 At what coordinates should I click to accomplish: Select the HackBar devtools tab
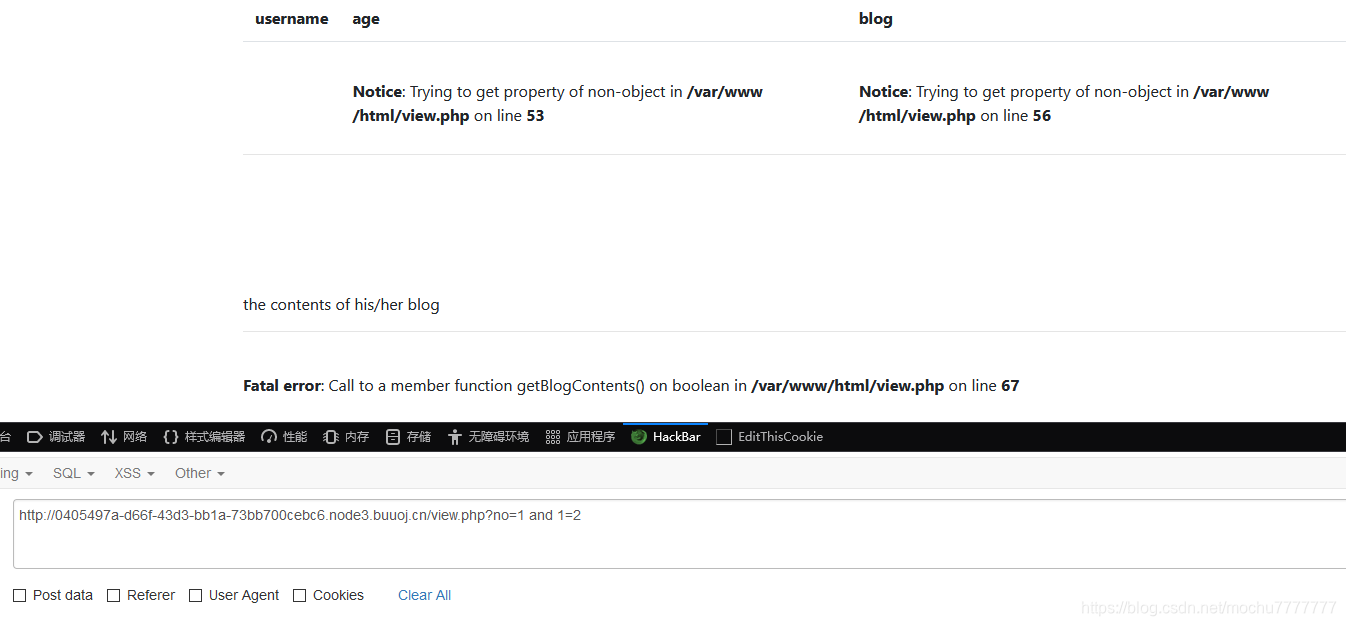[666, 437]
